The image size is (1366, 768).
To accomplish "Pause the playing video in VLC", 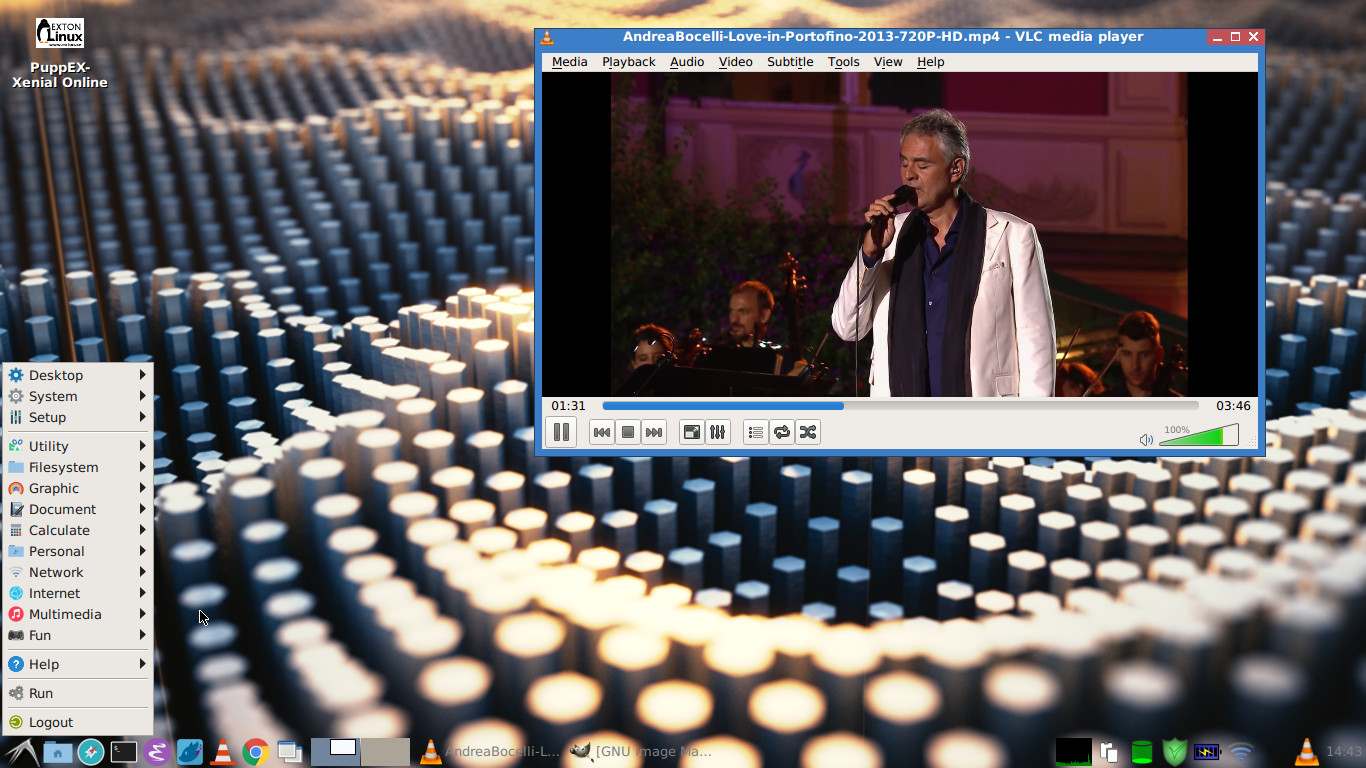I will tap(561, 432).
